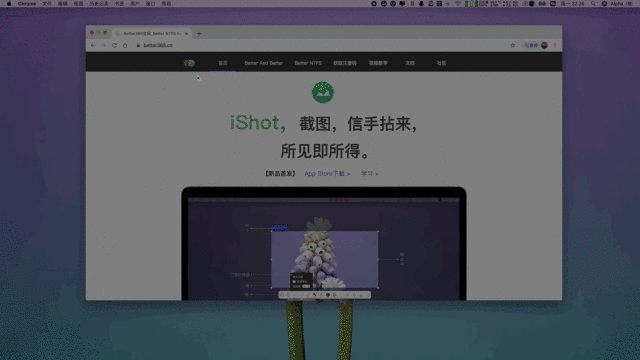Bookmark this page with the star icon

(x=513, y=45)
